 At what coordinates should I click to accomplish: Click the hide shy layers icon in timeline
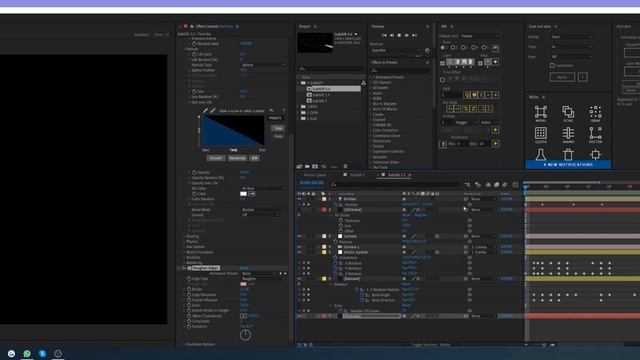point(488,185)
